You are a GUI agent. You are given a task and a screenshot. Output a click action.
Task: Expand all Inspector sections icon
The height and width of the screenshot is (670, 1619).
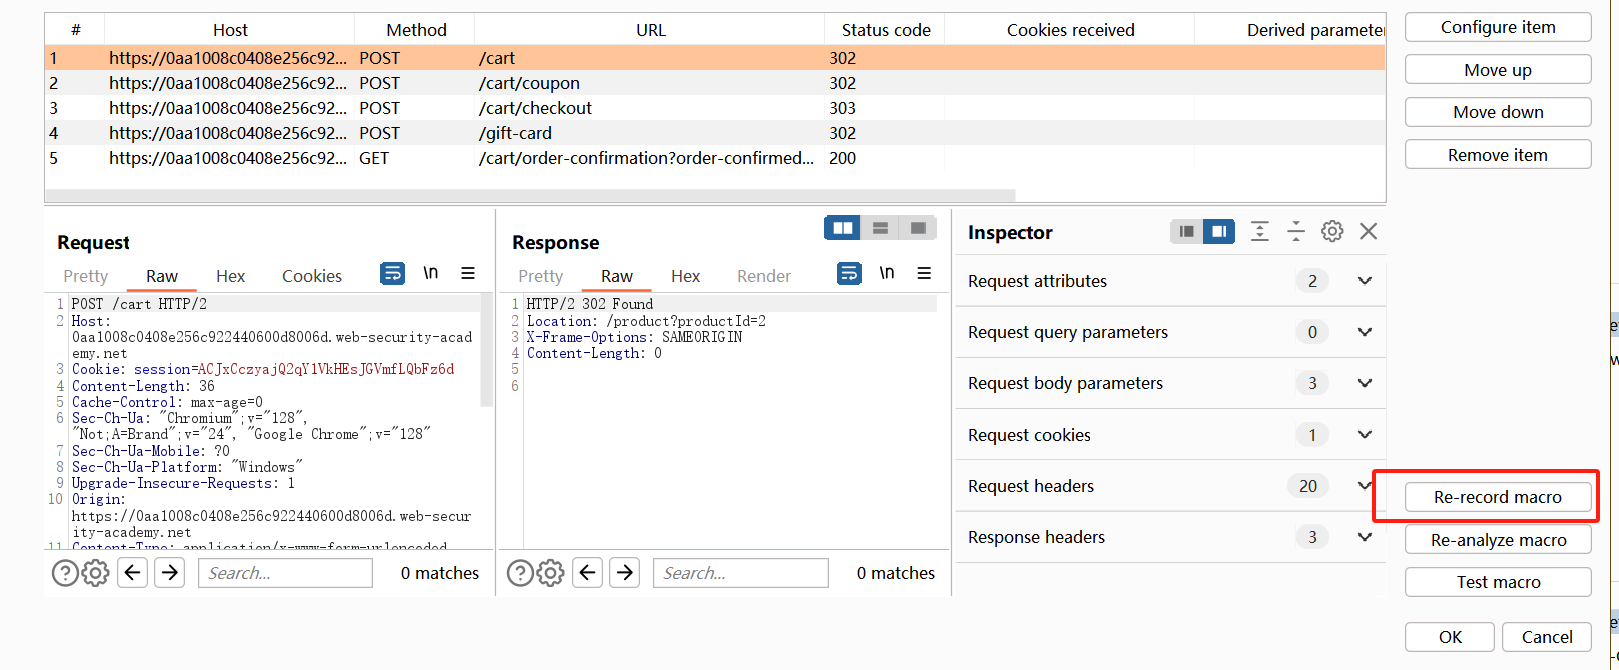pos(1260,232)
